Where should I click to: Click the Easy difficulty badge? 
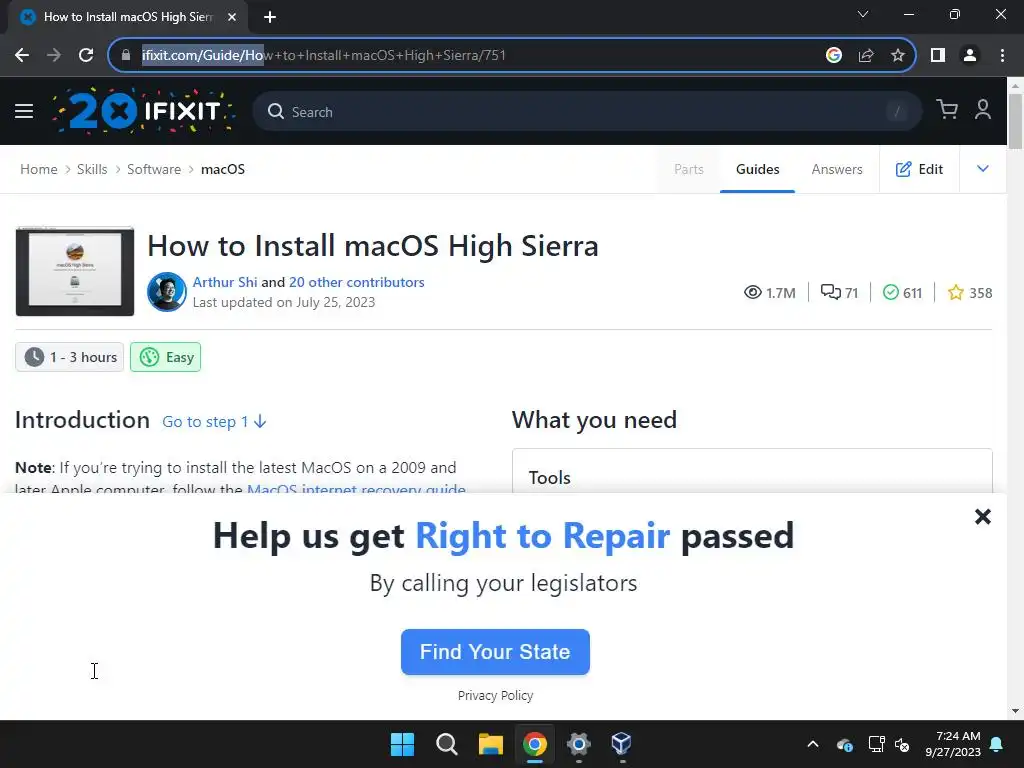[x=166, y=357]
